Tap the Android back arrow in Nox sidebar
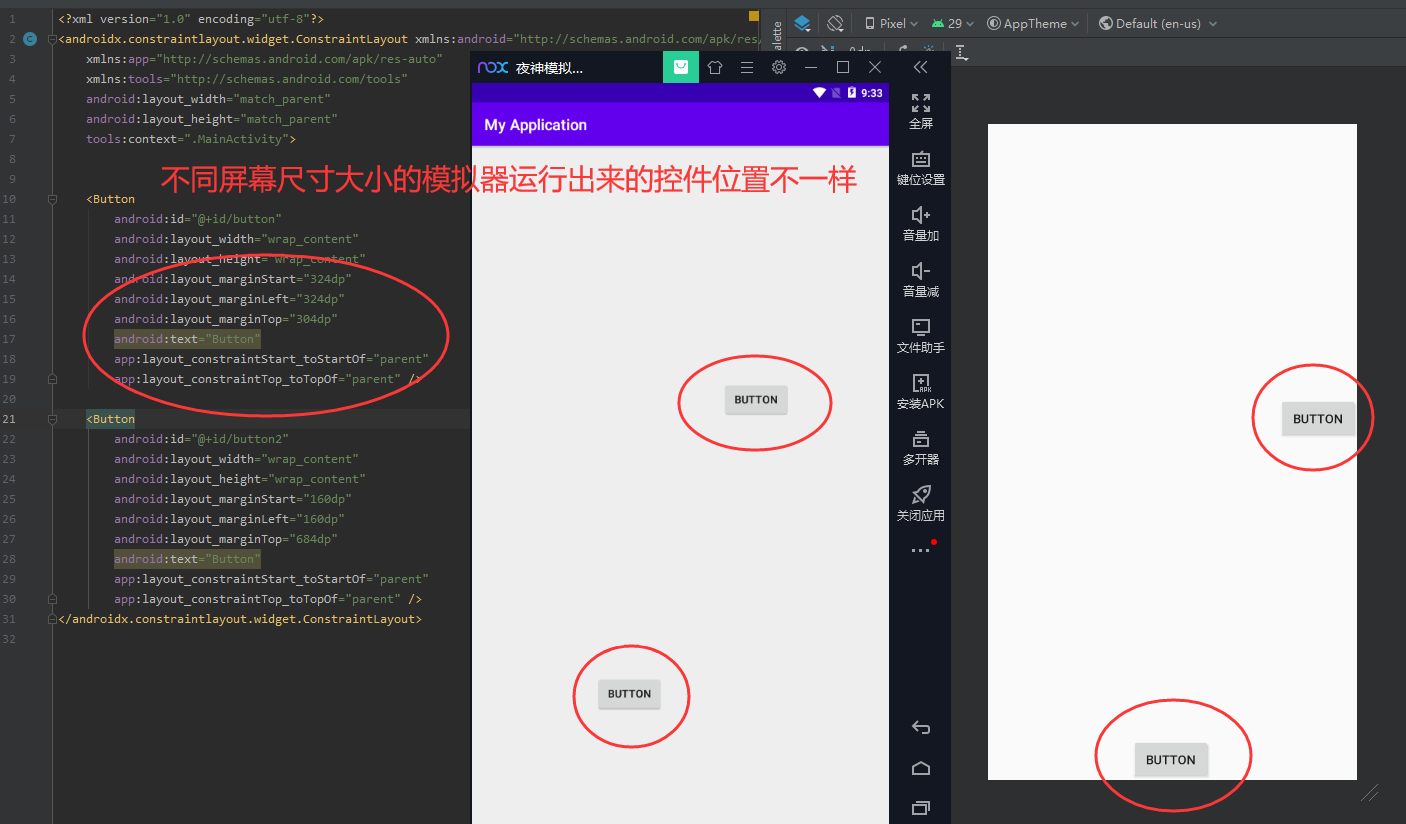This screenshot has height=824, width=1406. pos(921,727)
